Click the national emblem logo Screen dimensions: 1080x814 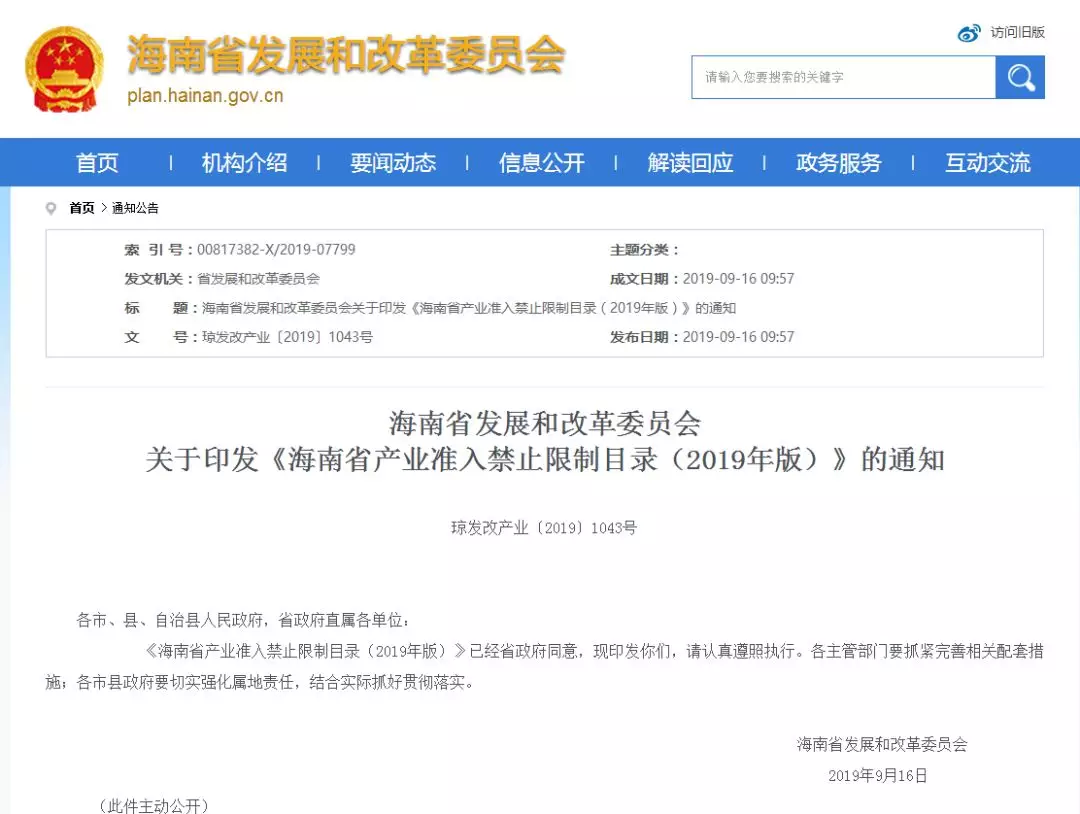[x=64, y=68]
